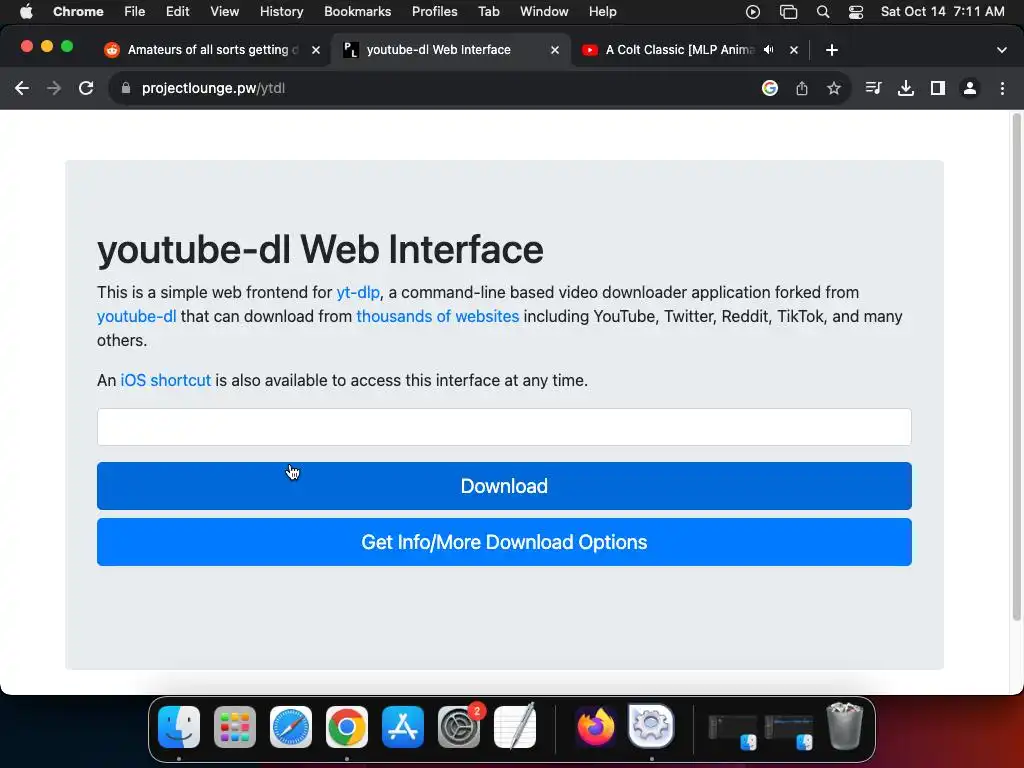The image size is (1024, 768).
Task: Mute audio on A Colt Classic tab
Action: click(769, 50)
